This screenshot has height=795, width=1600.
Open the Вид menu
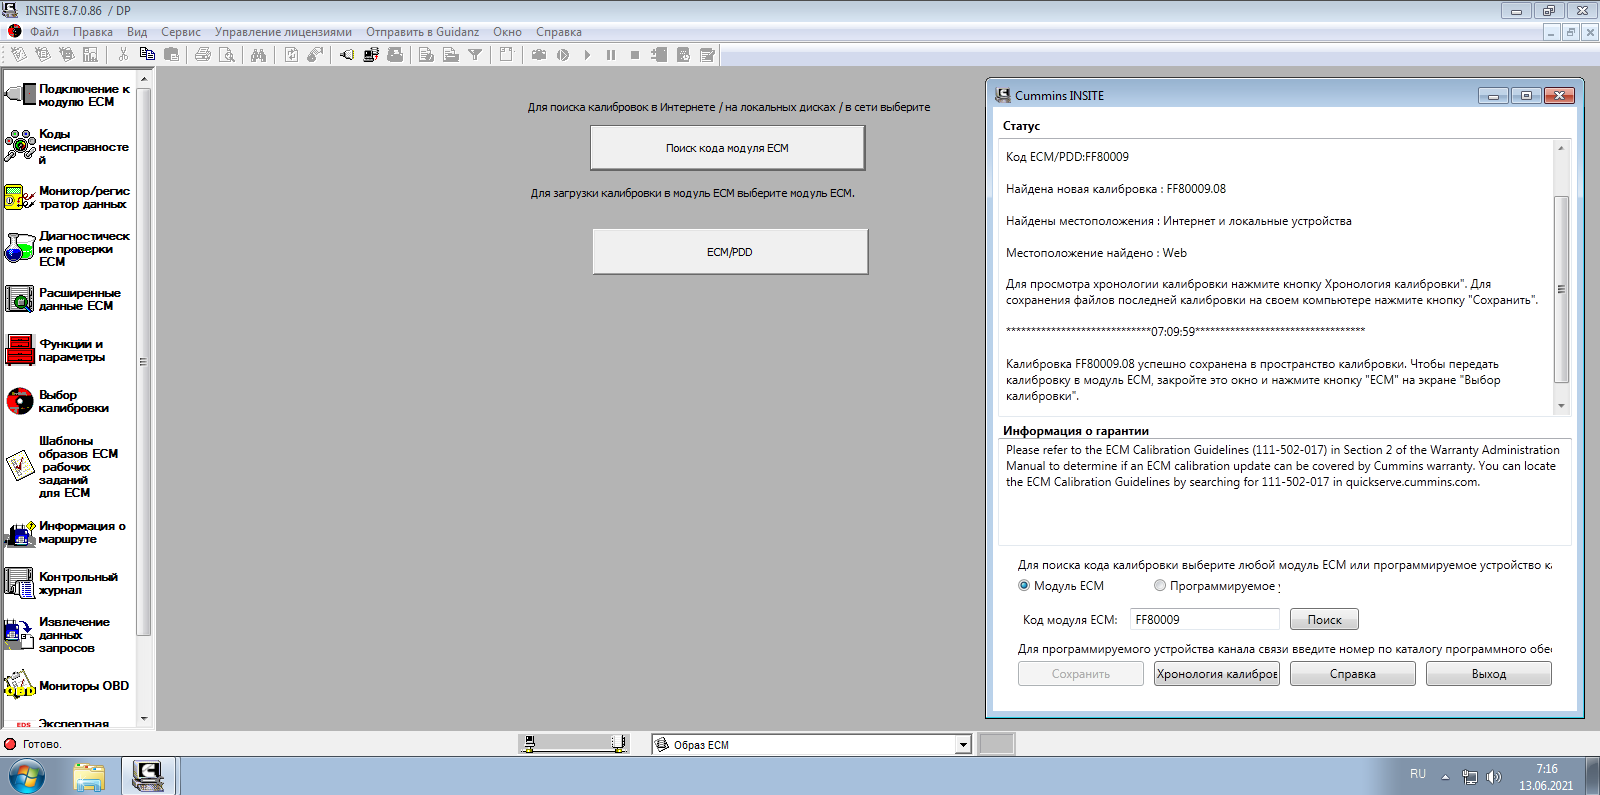(137, 32)
